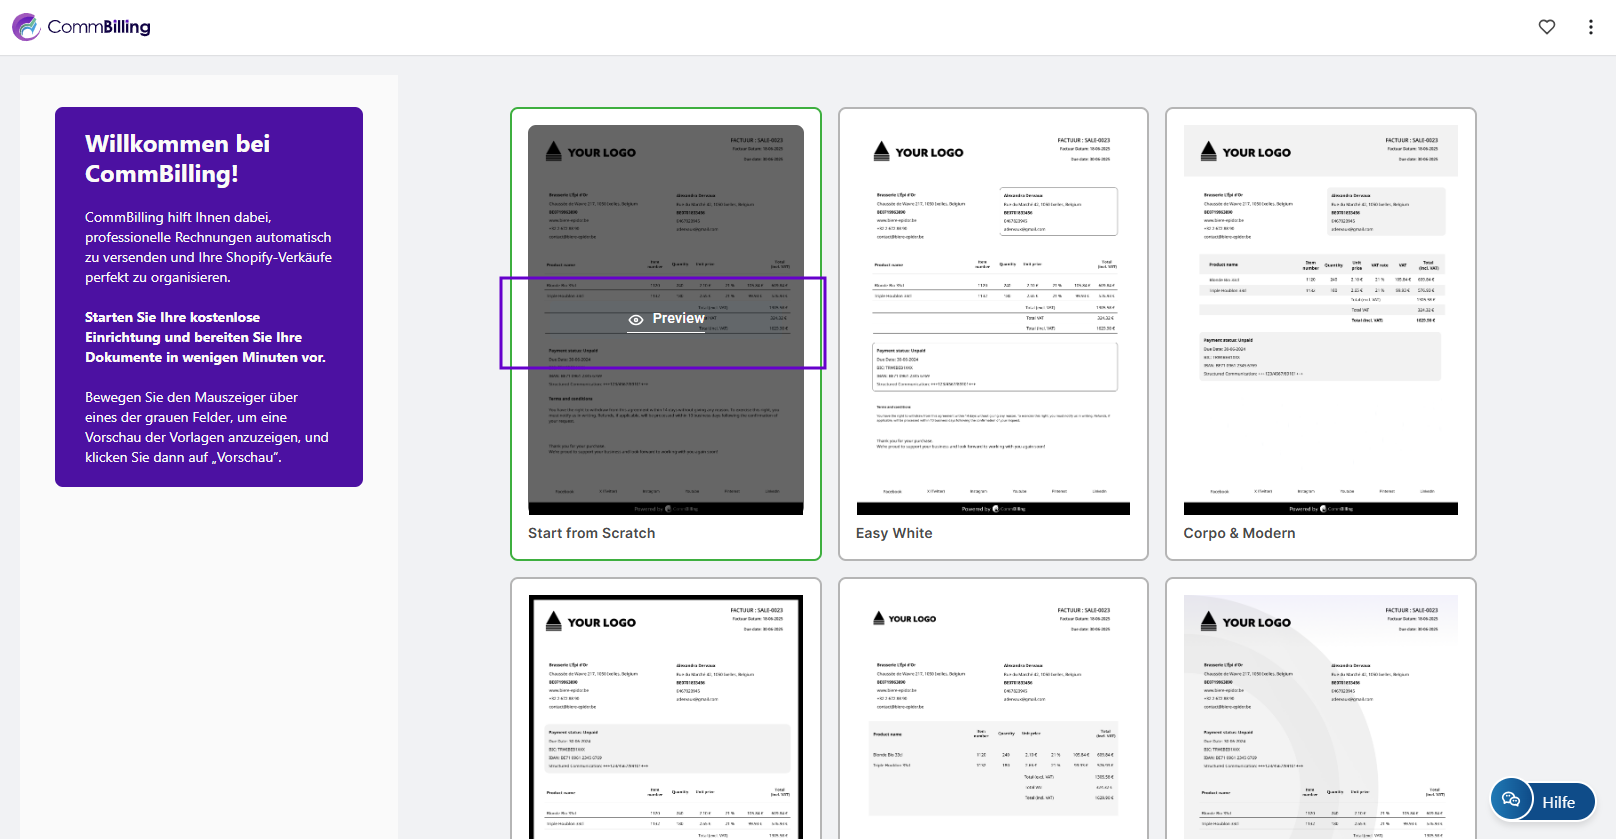This screenshot has width=1616, height=839.
Task: Click the YOUR LOGO triangle in Corpo & Modern
Action: 1208,151
